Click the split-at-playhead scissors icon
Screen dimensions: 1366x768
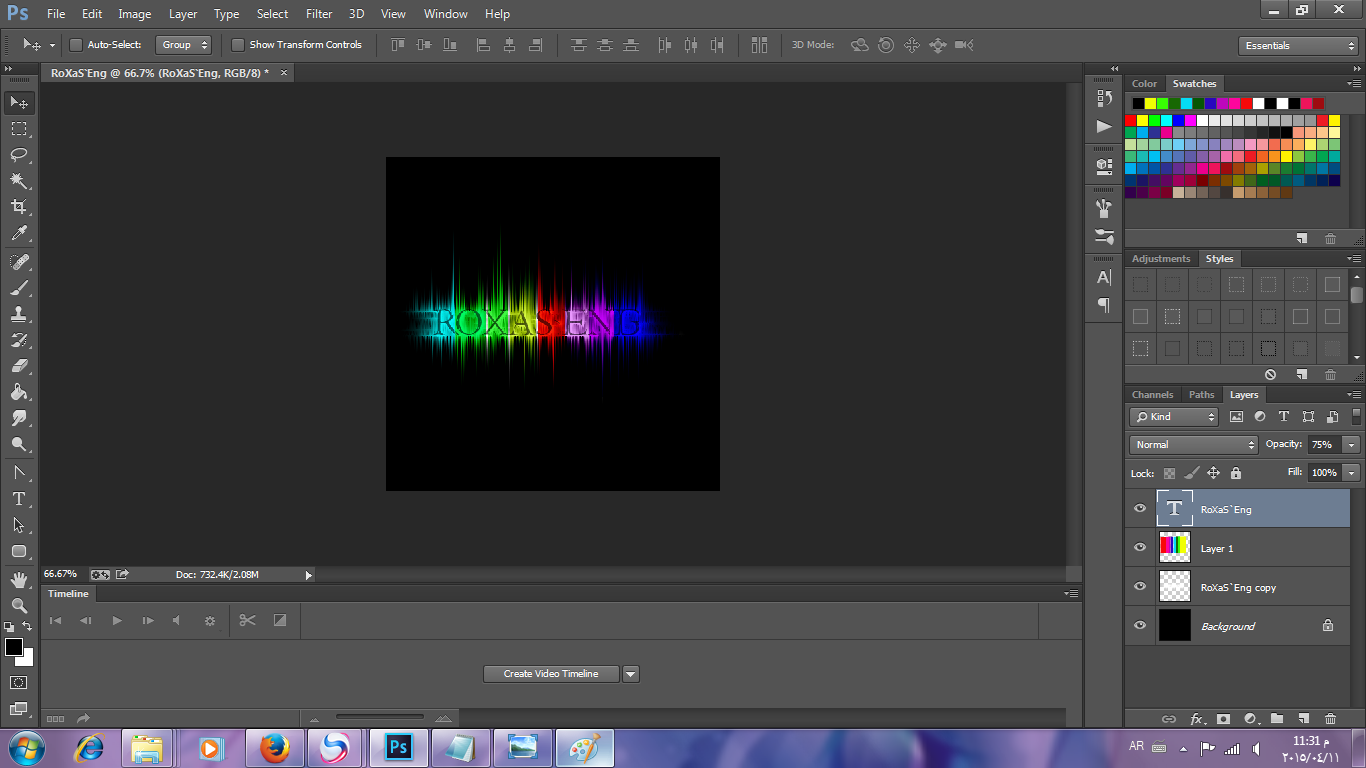pyautogui.click(x=247, y=620)
